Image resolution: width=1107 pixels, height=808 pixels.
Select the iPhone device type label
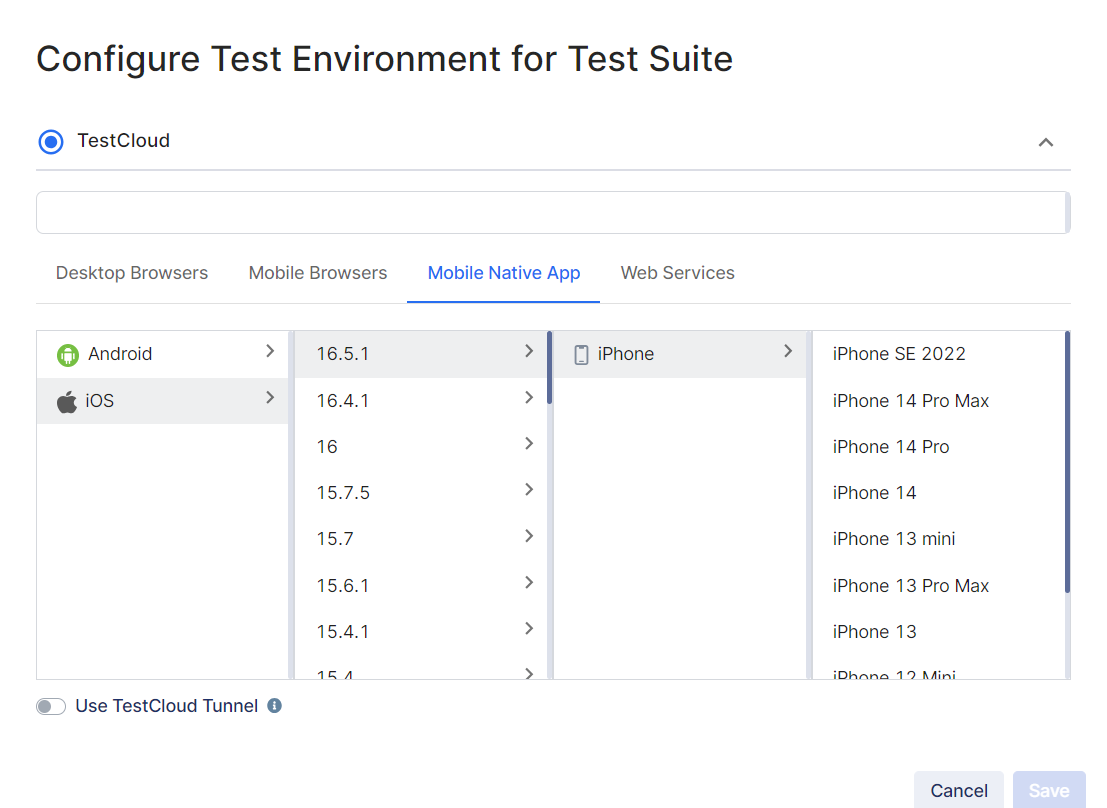(626, 354)
